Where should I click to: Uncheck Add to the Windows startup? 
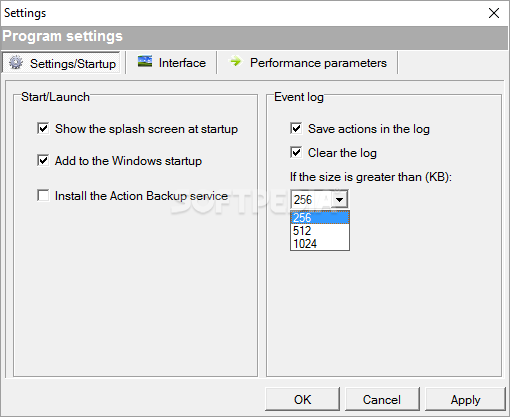pyautogui.click(x=43, y=160)
